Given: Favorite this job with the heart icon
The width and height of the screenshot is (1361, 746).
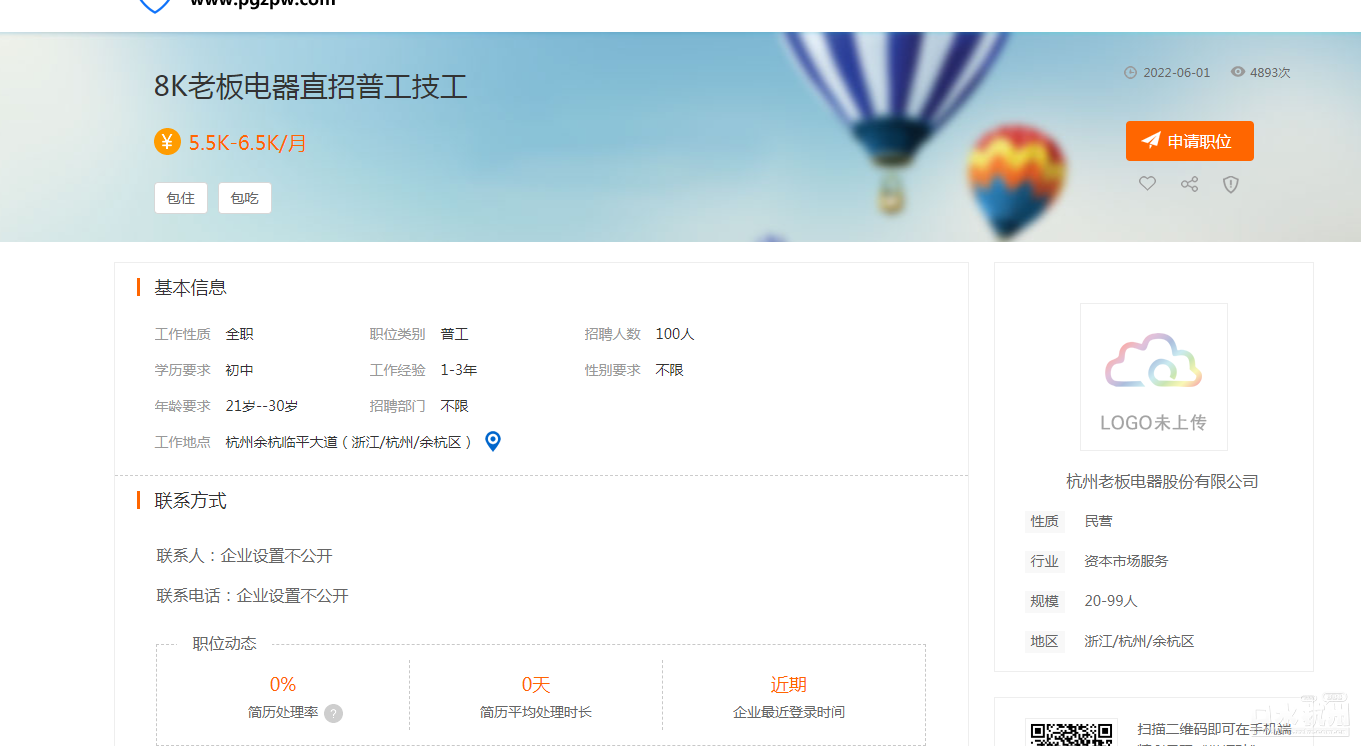Looking at the screenshot, I should point(1147,184).
